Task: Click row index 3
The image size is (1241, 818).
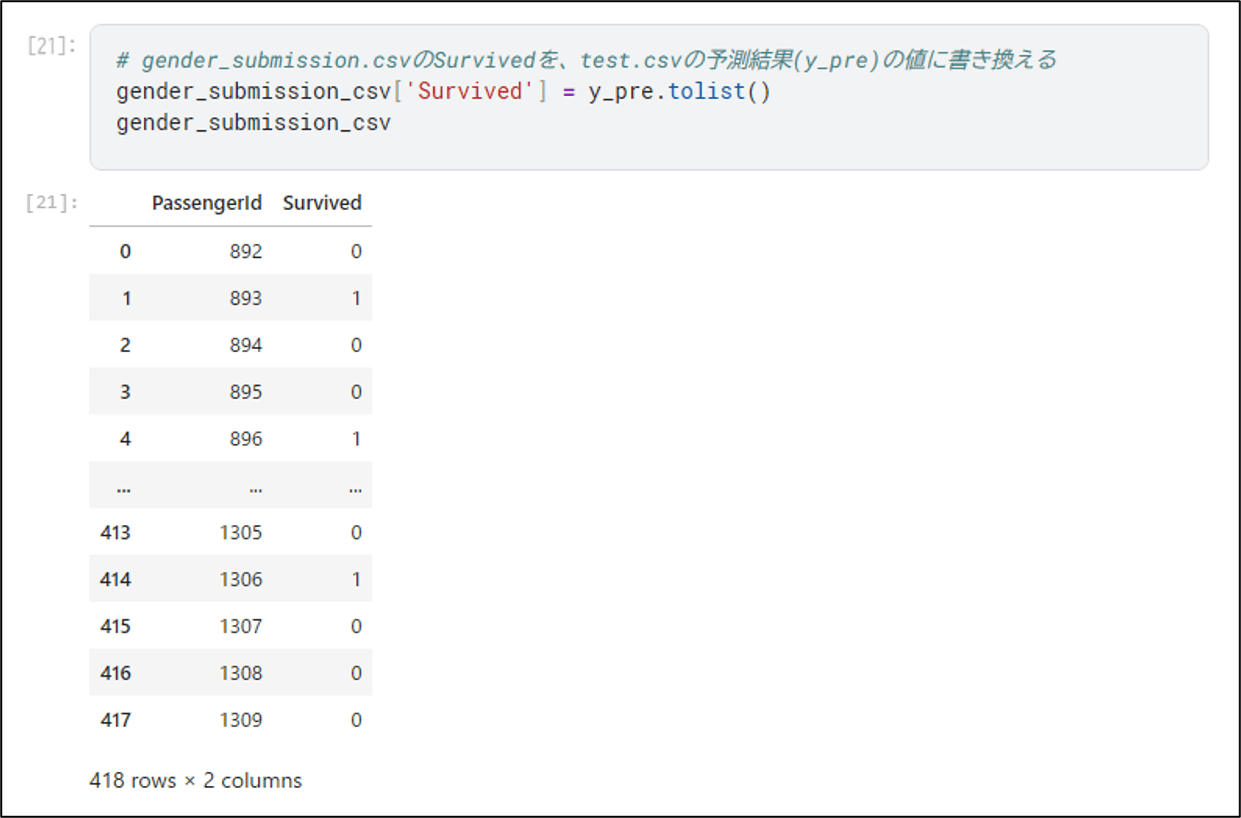Action: pos(125,392)
